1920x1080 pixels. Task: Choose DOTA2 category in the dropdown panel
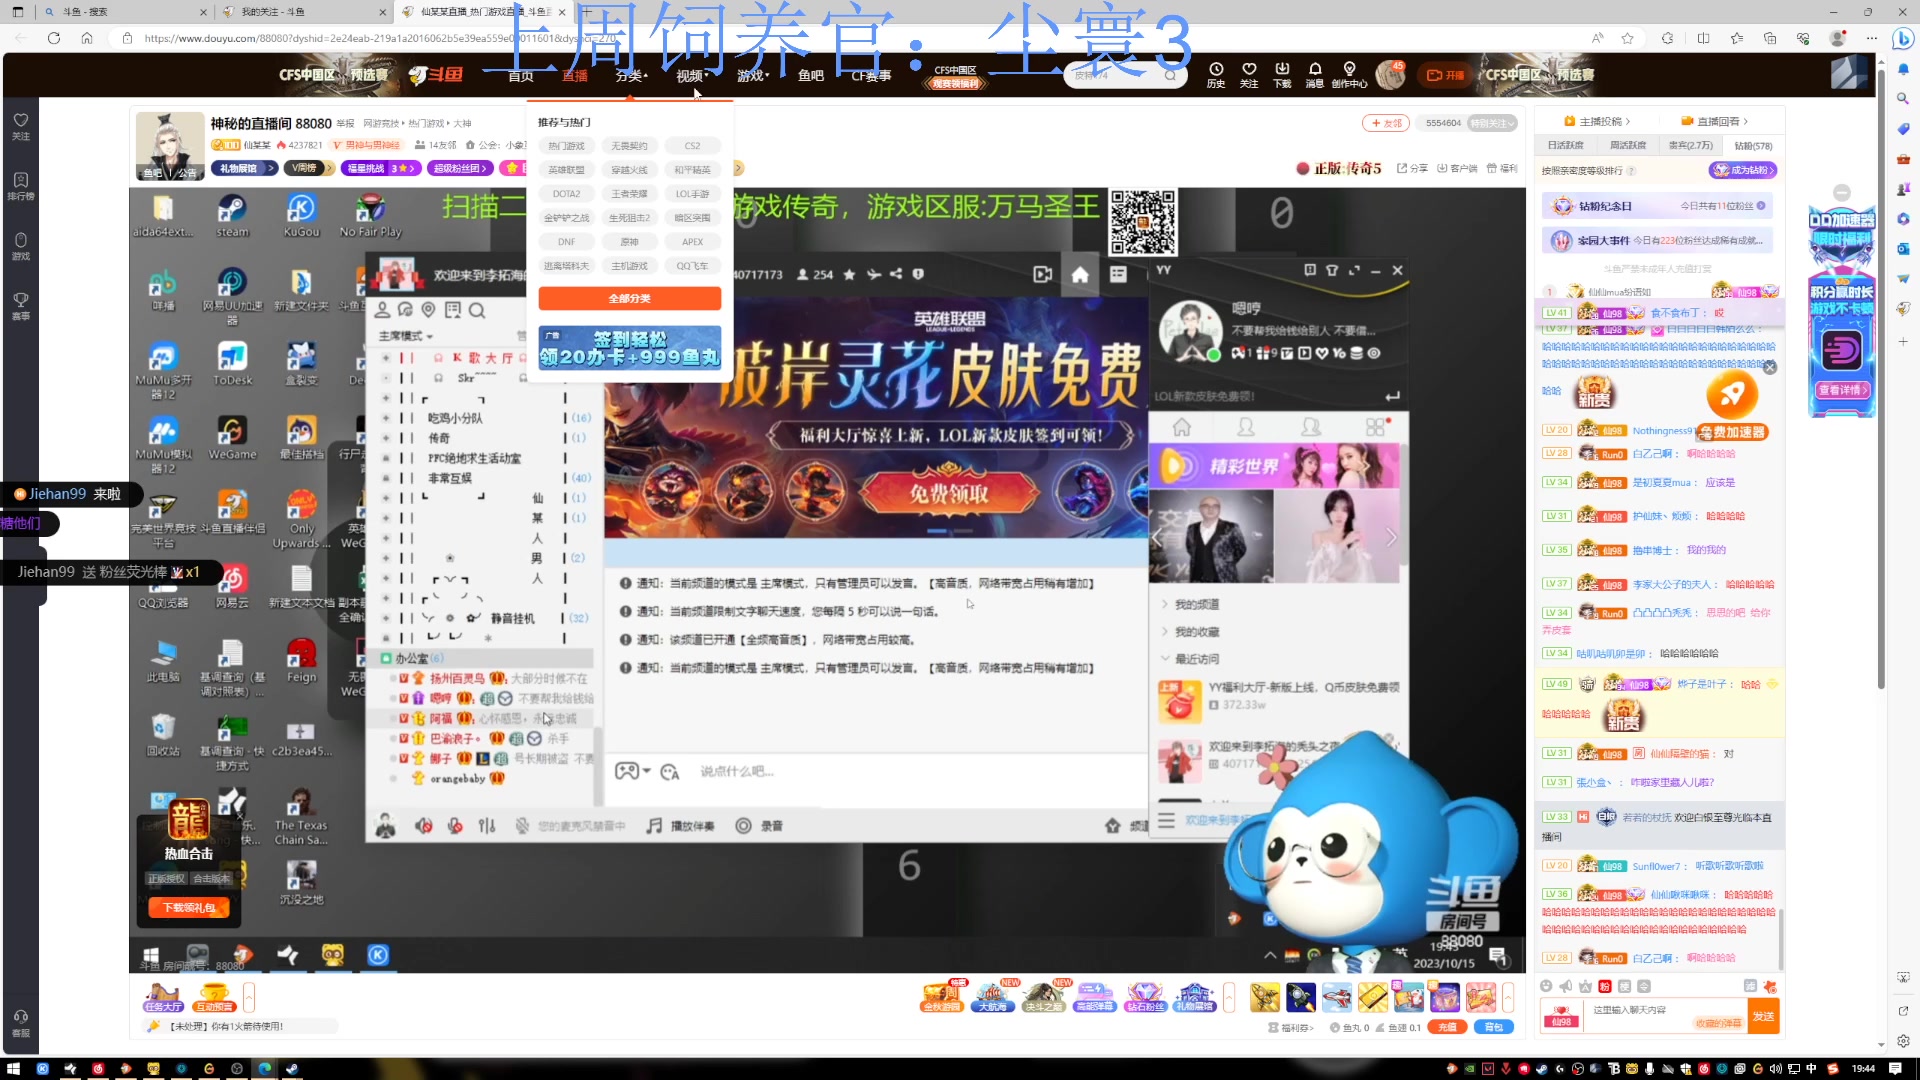pos(566,194)
